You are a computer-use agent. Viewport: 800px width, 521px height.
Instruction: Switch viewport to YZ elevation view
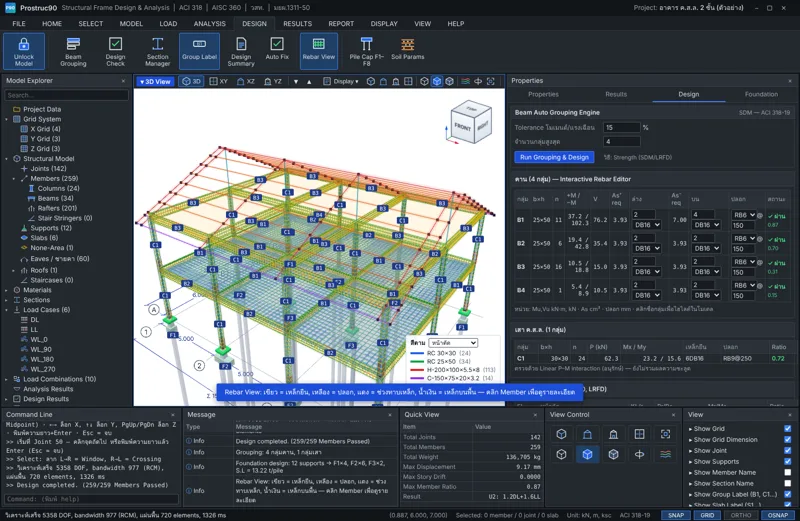(x=273, y=82)
